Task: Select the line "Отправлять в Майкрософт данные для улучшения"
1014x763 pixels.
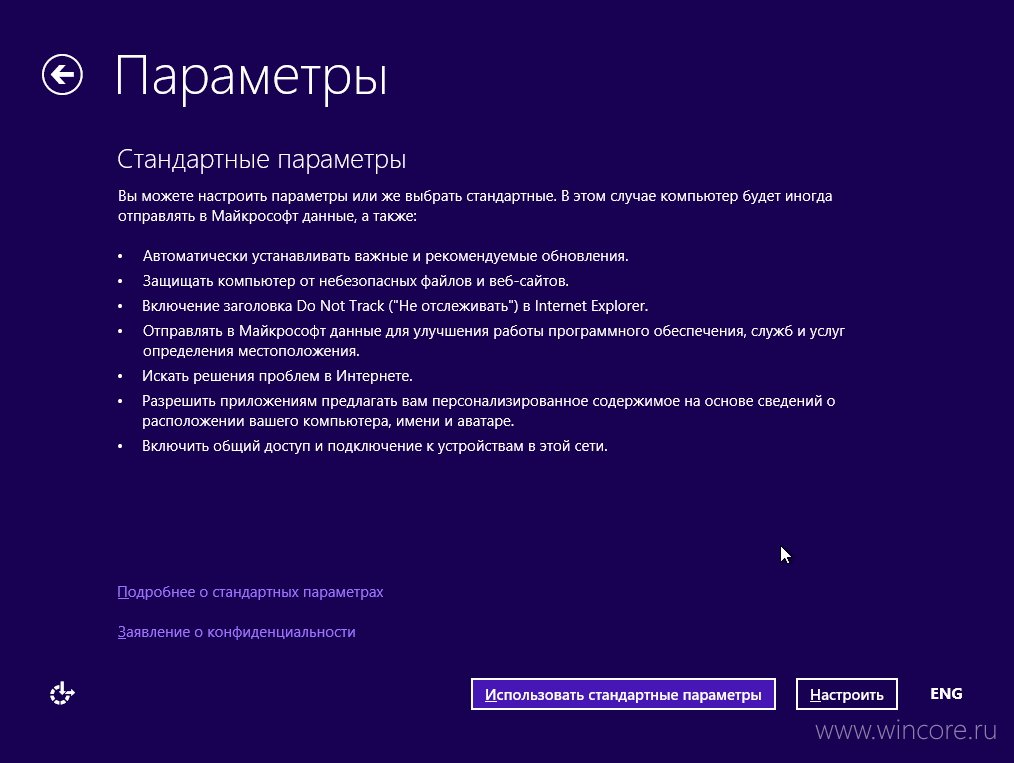Action: click(493, 341)
